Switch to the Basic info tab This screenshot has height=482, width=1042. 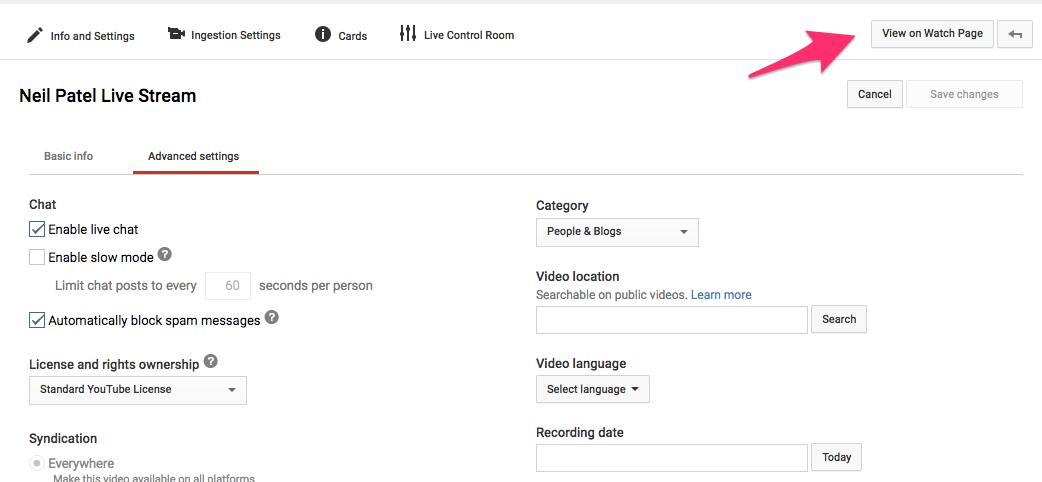[x=68, y=156]
